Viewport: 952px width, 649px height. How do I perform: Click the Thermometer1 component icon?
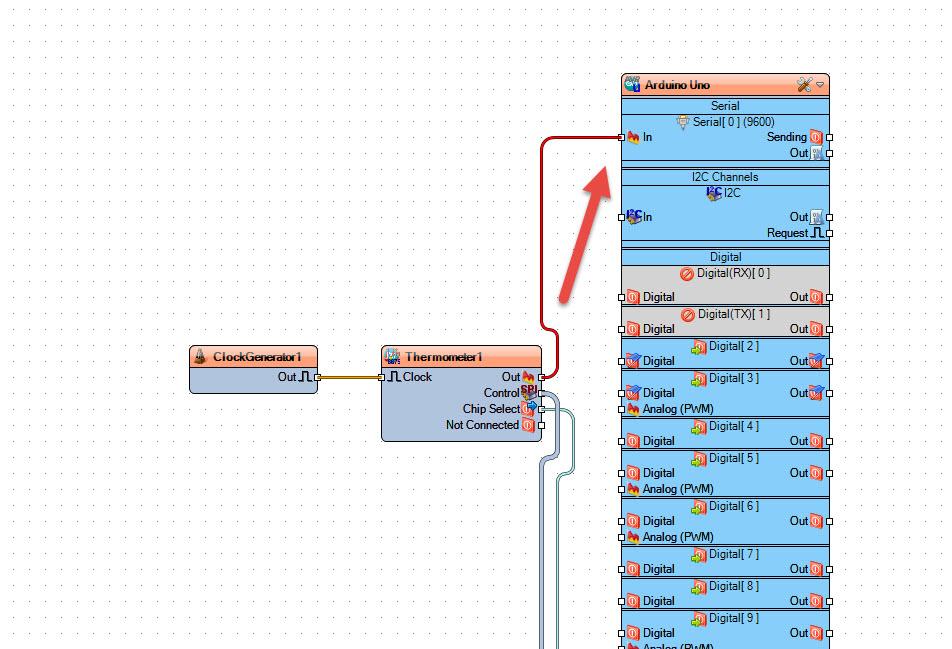(x=392, y=357)
